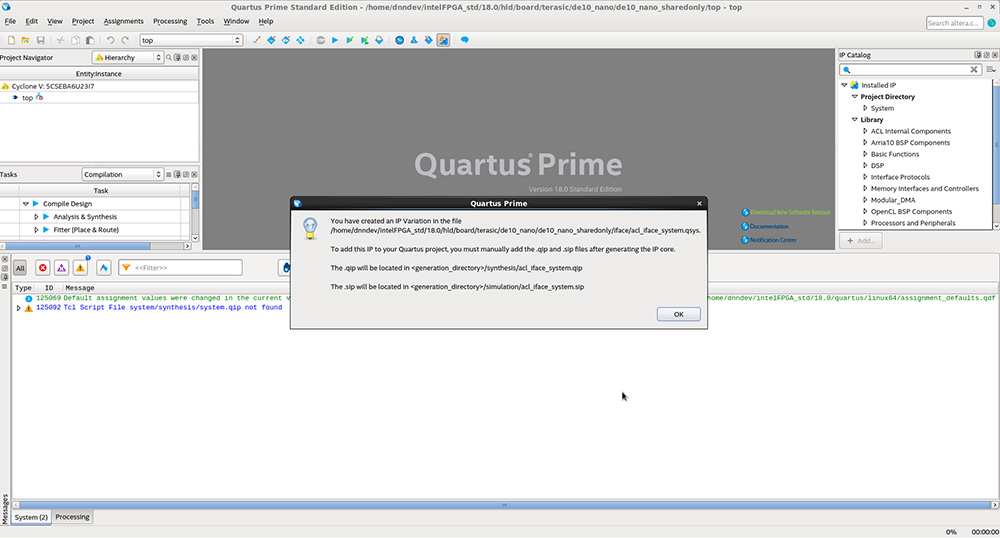Collapse the Compile Design task
Viewport: 1000px width, 538px height.
tap(26, 204)
